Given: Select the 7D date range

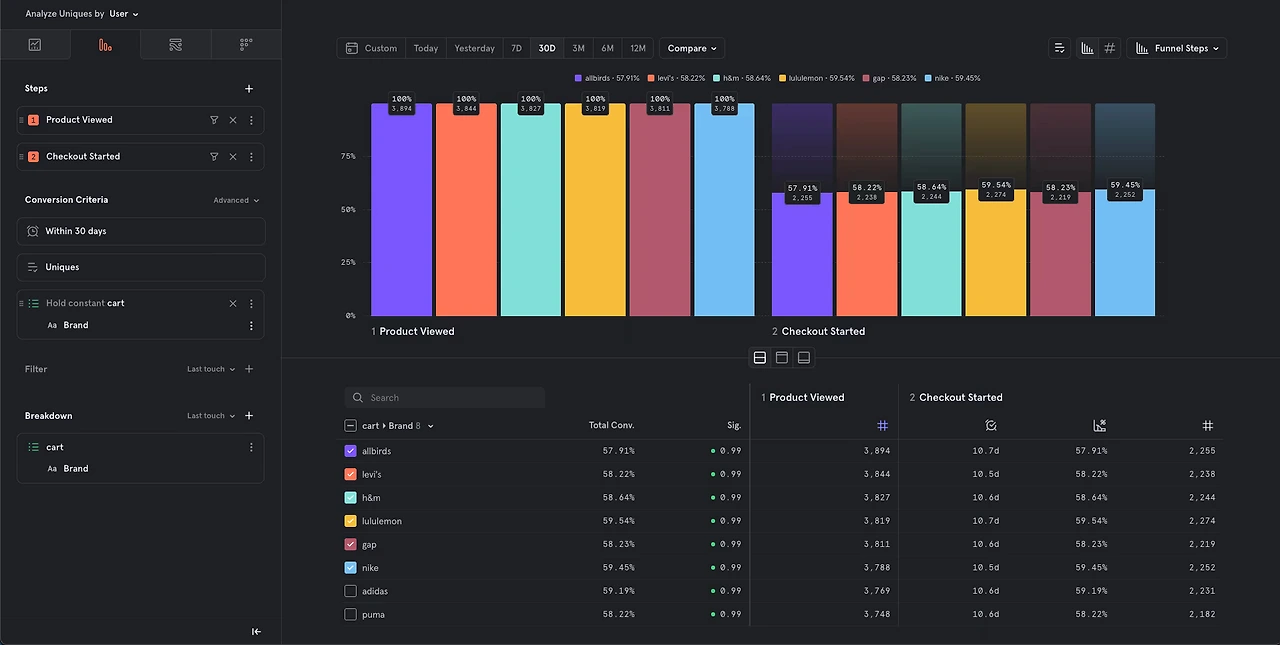Looking at the screenshot, I should pos(517,48).
